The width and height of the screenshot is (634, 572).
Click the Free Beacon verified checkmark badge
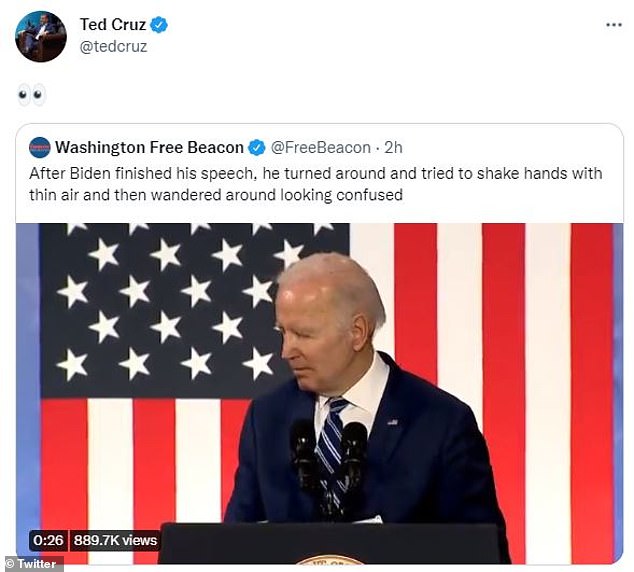point(256,148)
